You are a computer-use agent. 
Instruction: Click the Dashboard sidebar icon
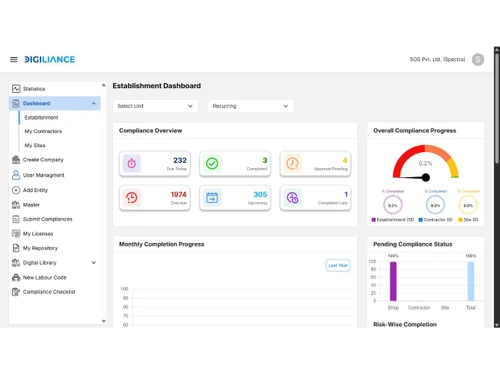(16, 103)
